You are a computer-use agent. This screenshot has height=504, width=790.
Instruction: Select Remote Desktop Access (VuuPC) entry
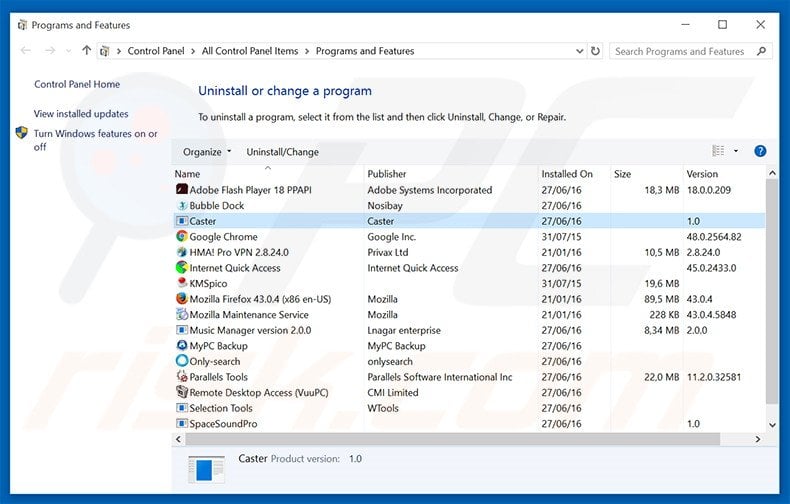258,393
